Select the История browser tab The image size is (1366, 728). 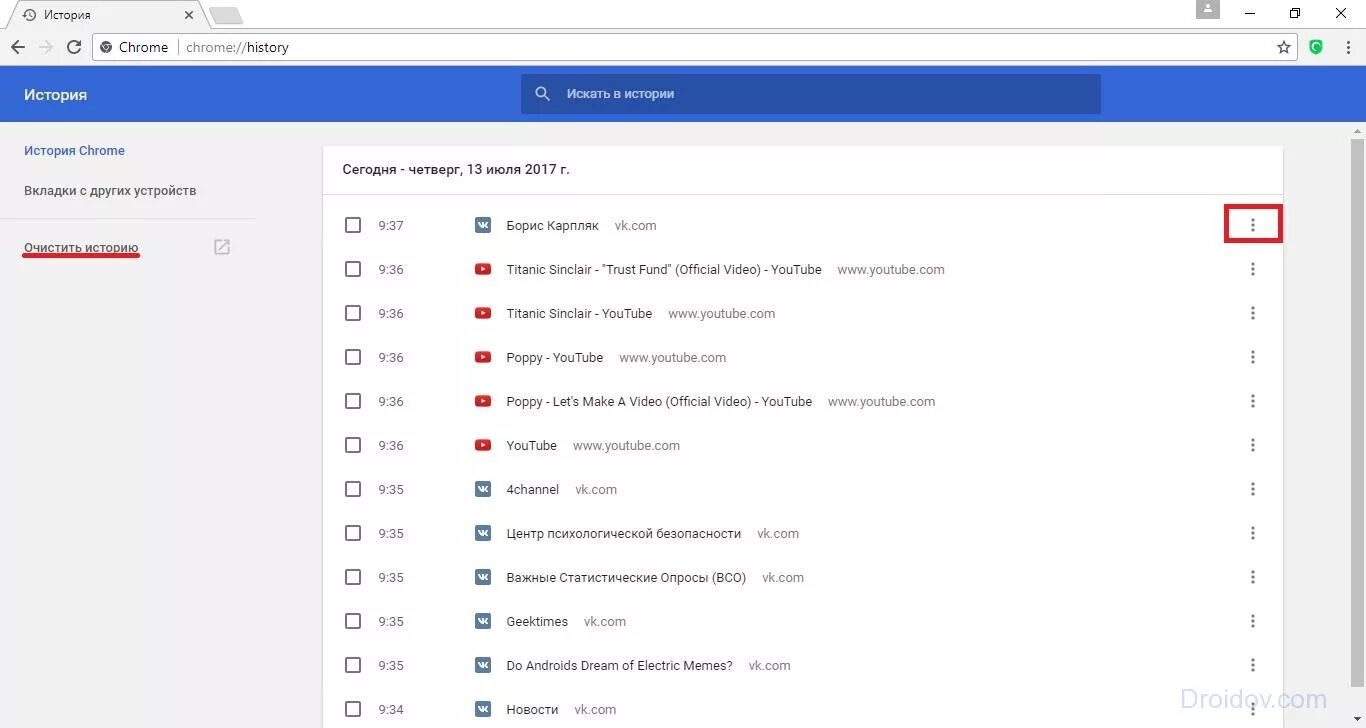coord(105,15)
